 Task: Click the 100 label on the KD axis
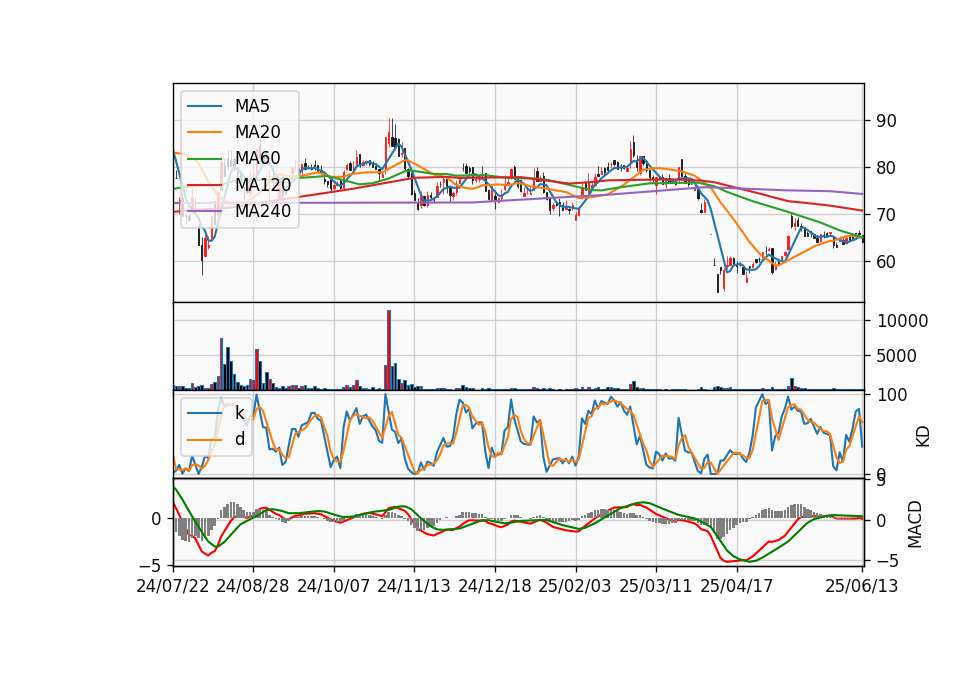pyautogui.click(x=892, y=395)
